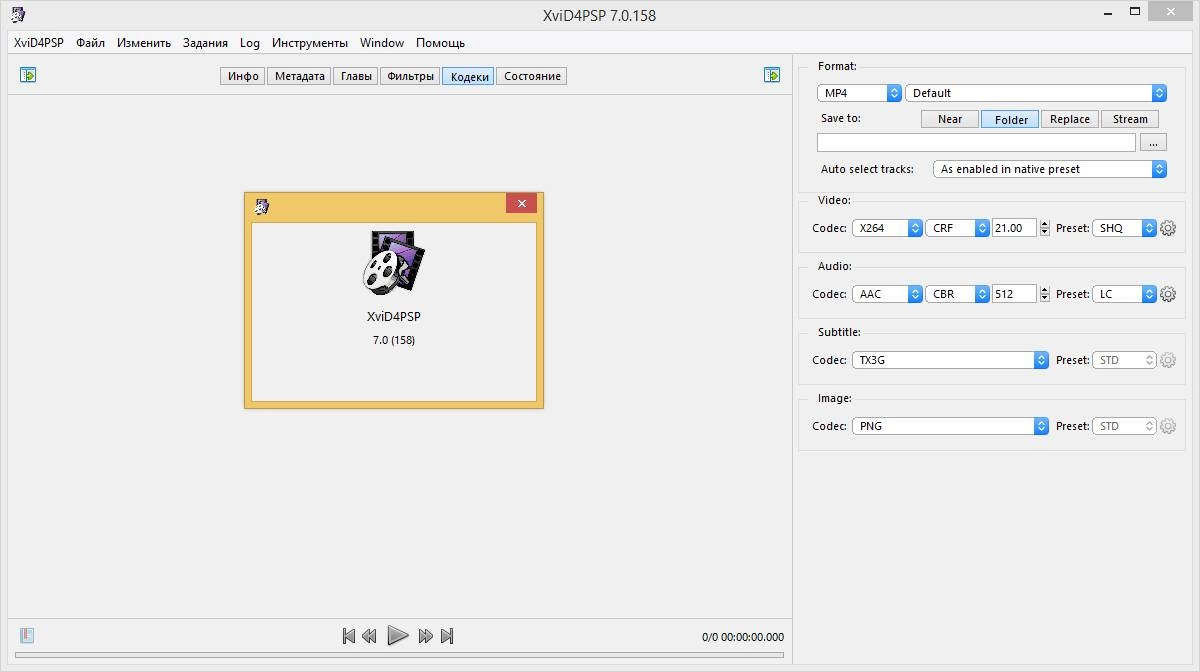Open the Изменить menu
The width and height of the screenshot is (1200, 672).
coord(144,43)
